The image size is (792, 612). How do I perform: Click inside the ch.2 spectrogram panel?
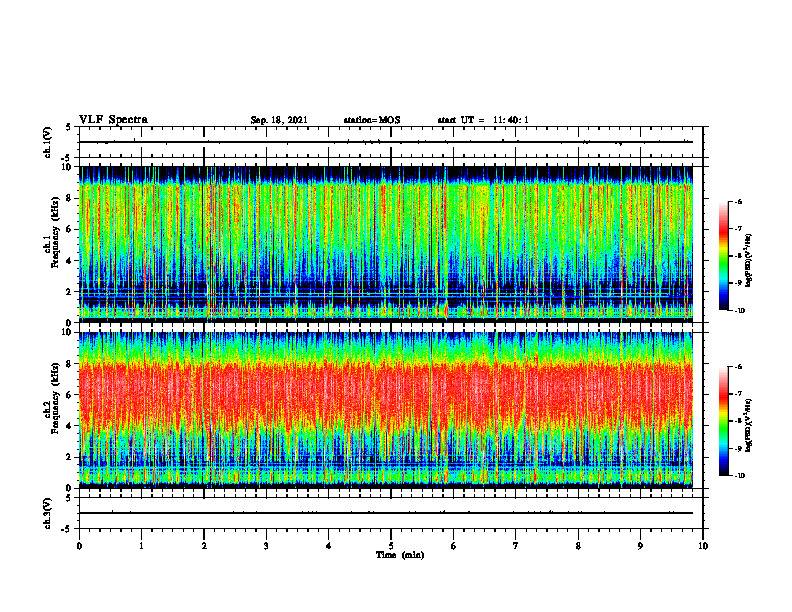tap(386, 410)
